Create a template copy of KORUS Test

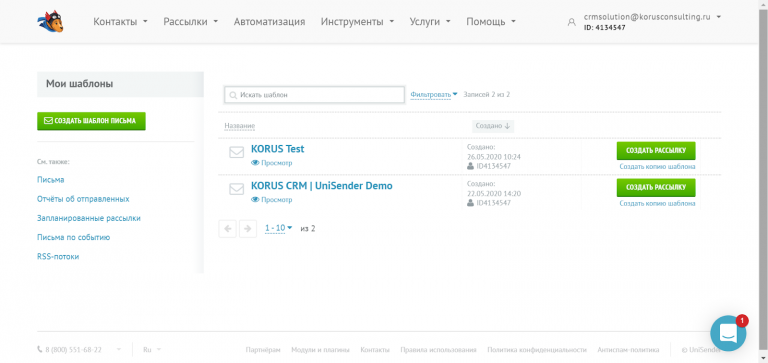point(657,167)
